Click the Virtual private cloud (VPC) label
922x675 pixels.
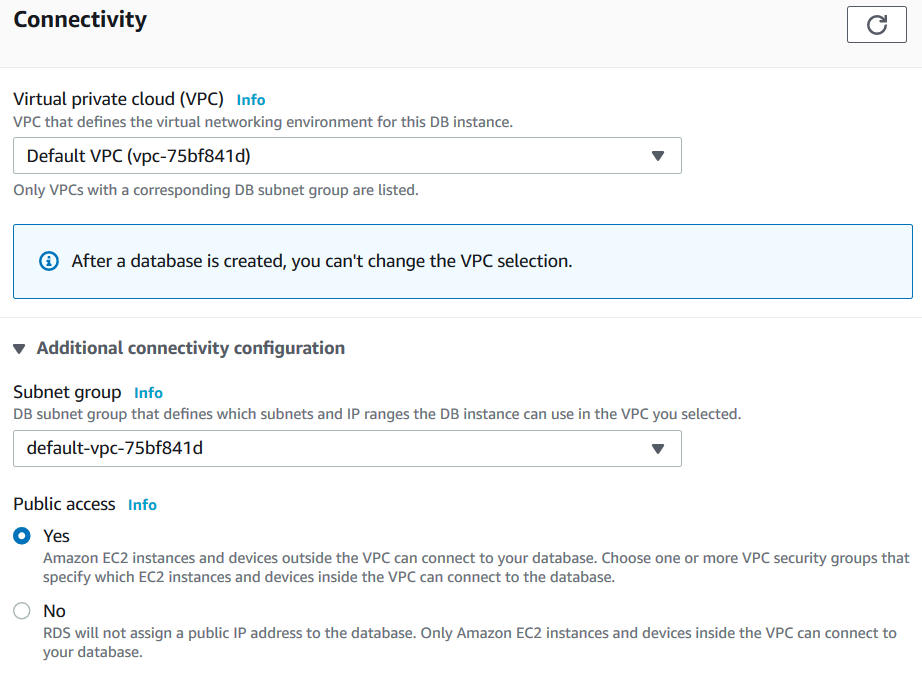pyautogui.click(x=118, y=99)
